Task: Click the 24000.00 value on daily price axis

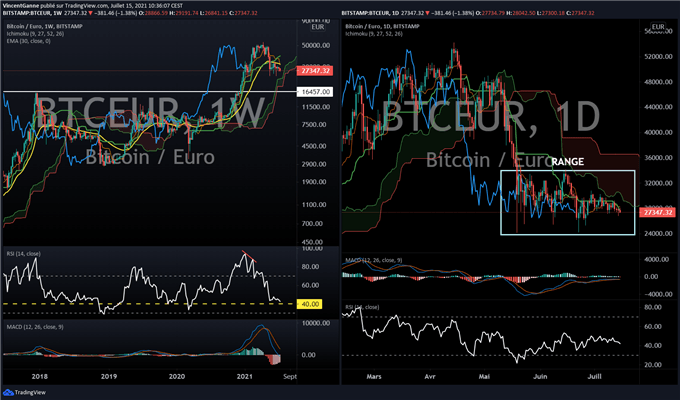Action: (x=658, y=233)
